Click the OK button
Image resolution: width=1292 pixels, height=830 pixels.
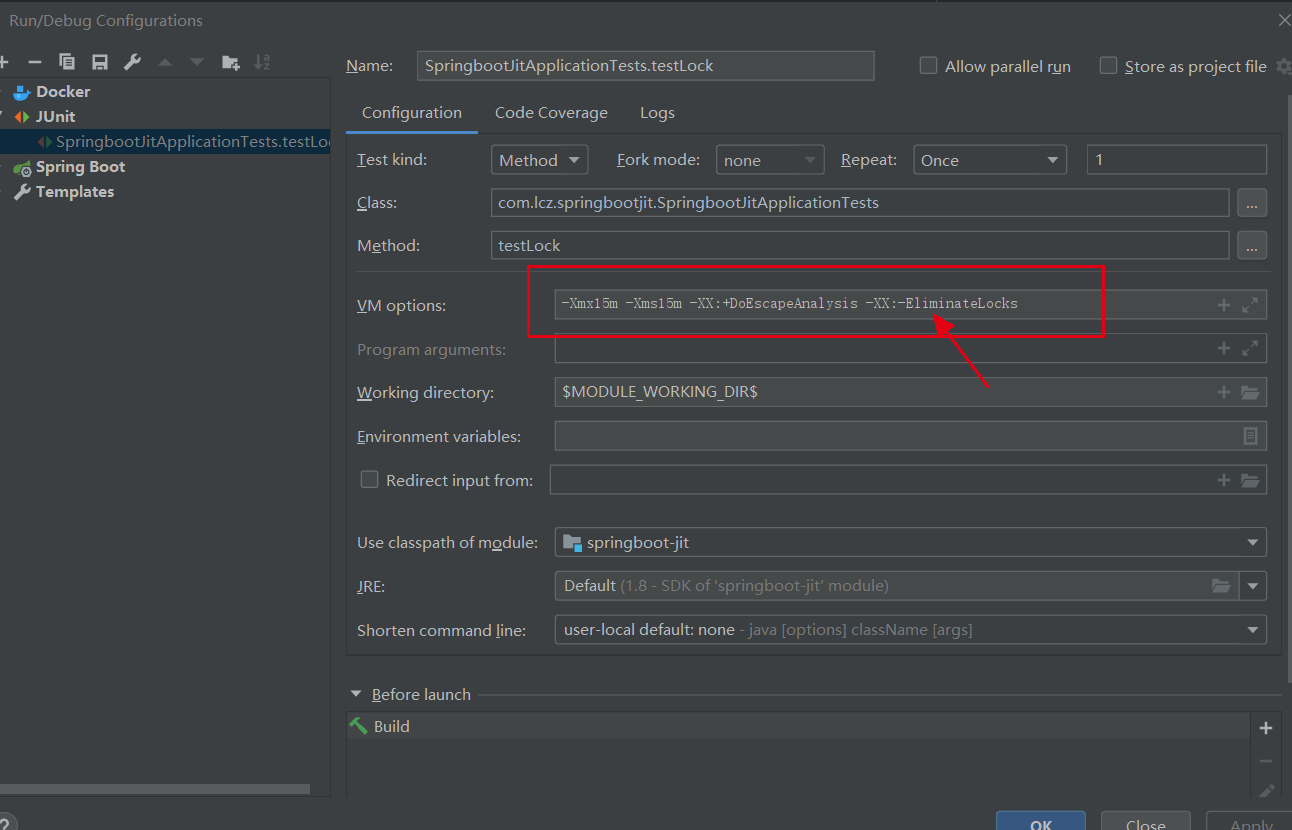1041,821
